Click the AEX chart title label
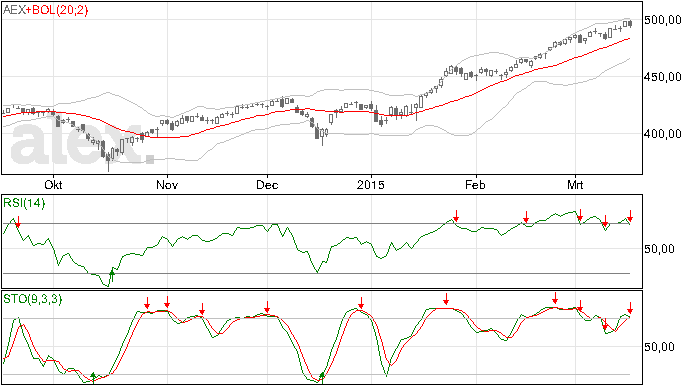The width and height of the screenshot is (690, 387). click(14, 10)
